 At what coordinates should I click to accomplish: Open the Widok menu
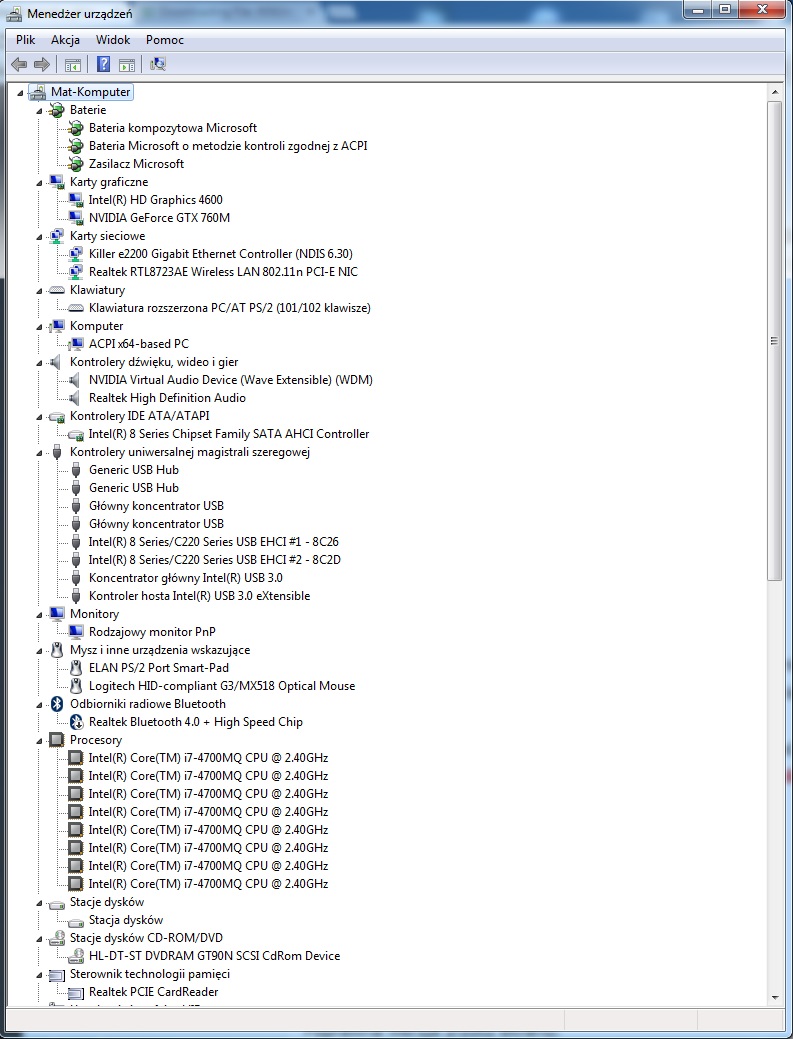click(113, 40)
